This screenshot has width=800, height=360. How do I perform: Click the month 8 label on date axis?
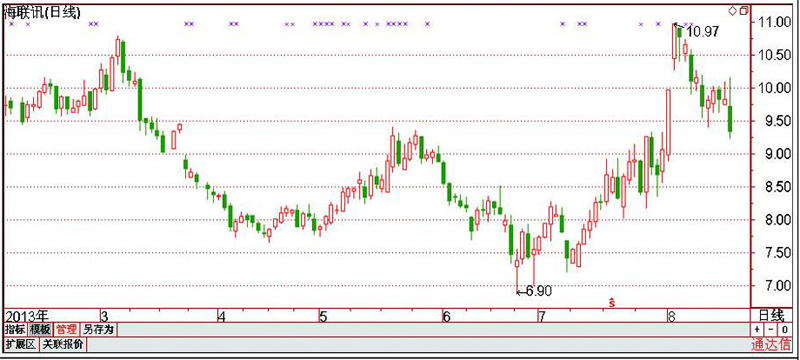[671, 316]
